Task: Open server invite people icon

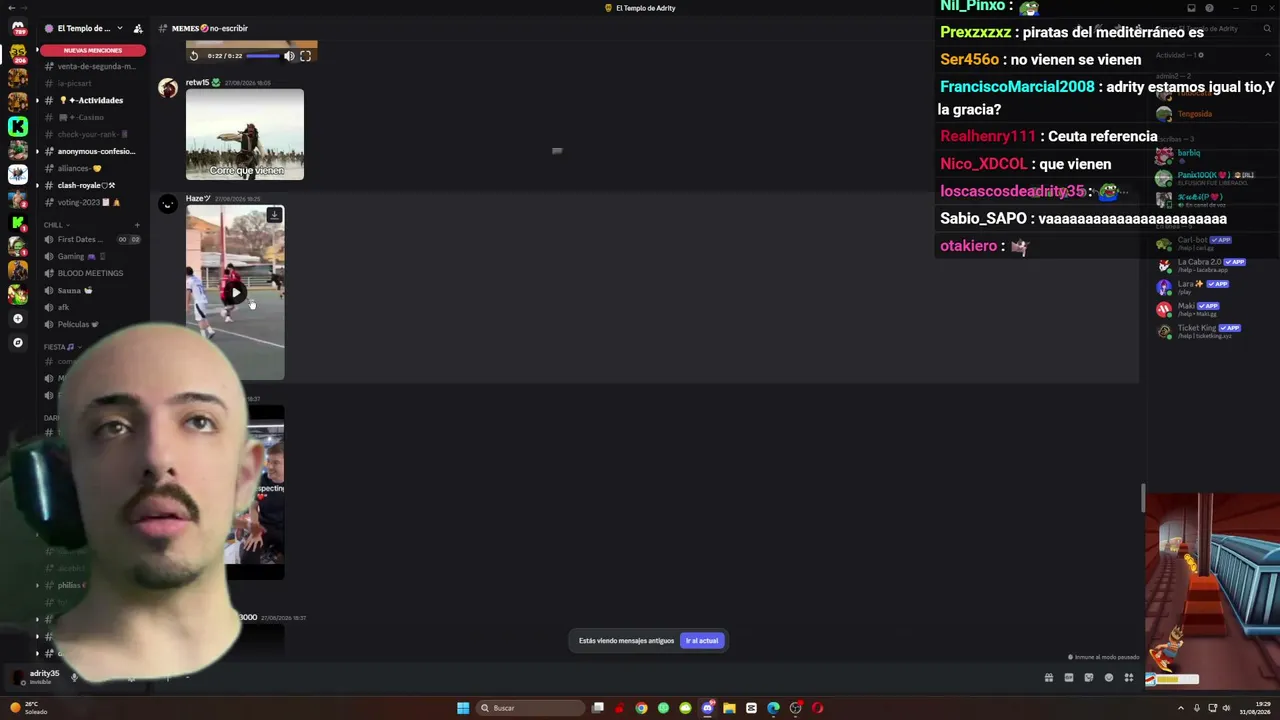Action: point(138,28)
